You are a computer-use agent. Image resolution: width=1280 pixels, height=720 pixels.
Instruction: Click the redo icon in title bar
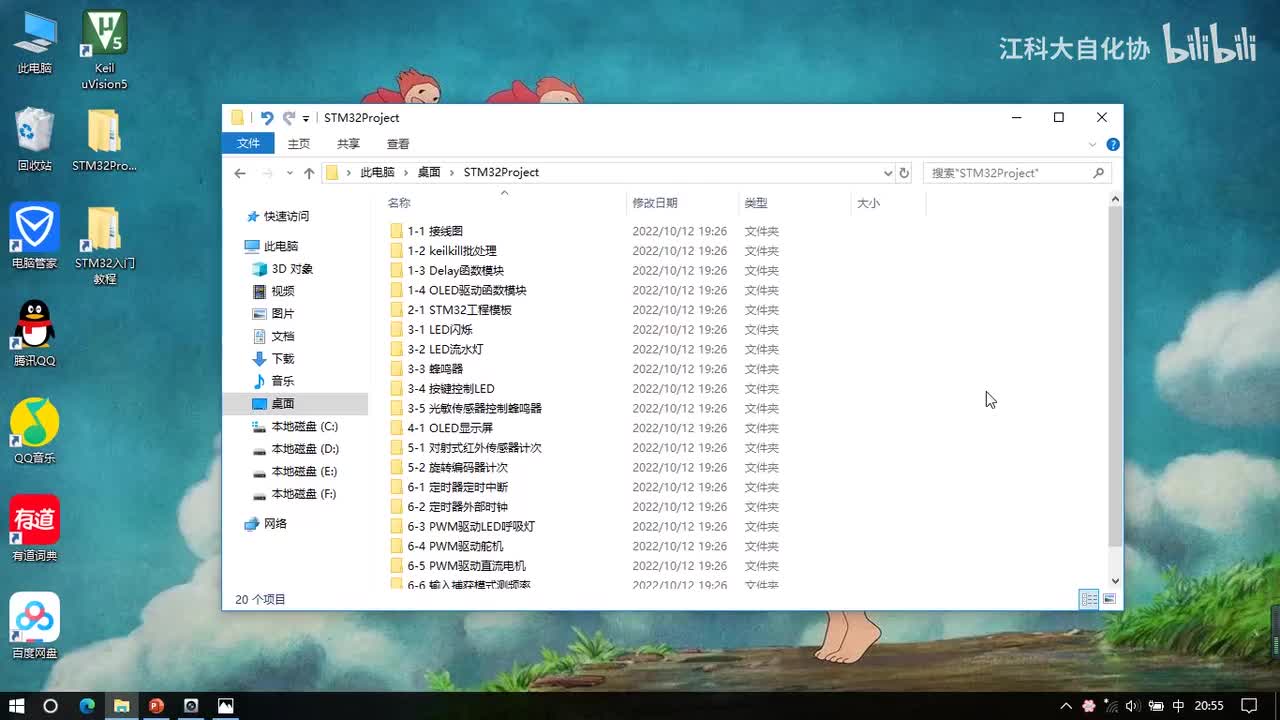pyautogui.click(x=289, y=118)
